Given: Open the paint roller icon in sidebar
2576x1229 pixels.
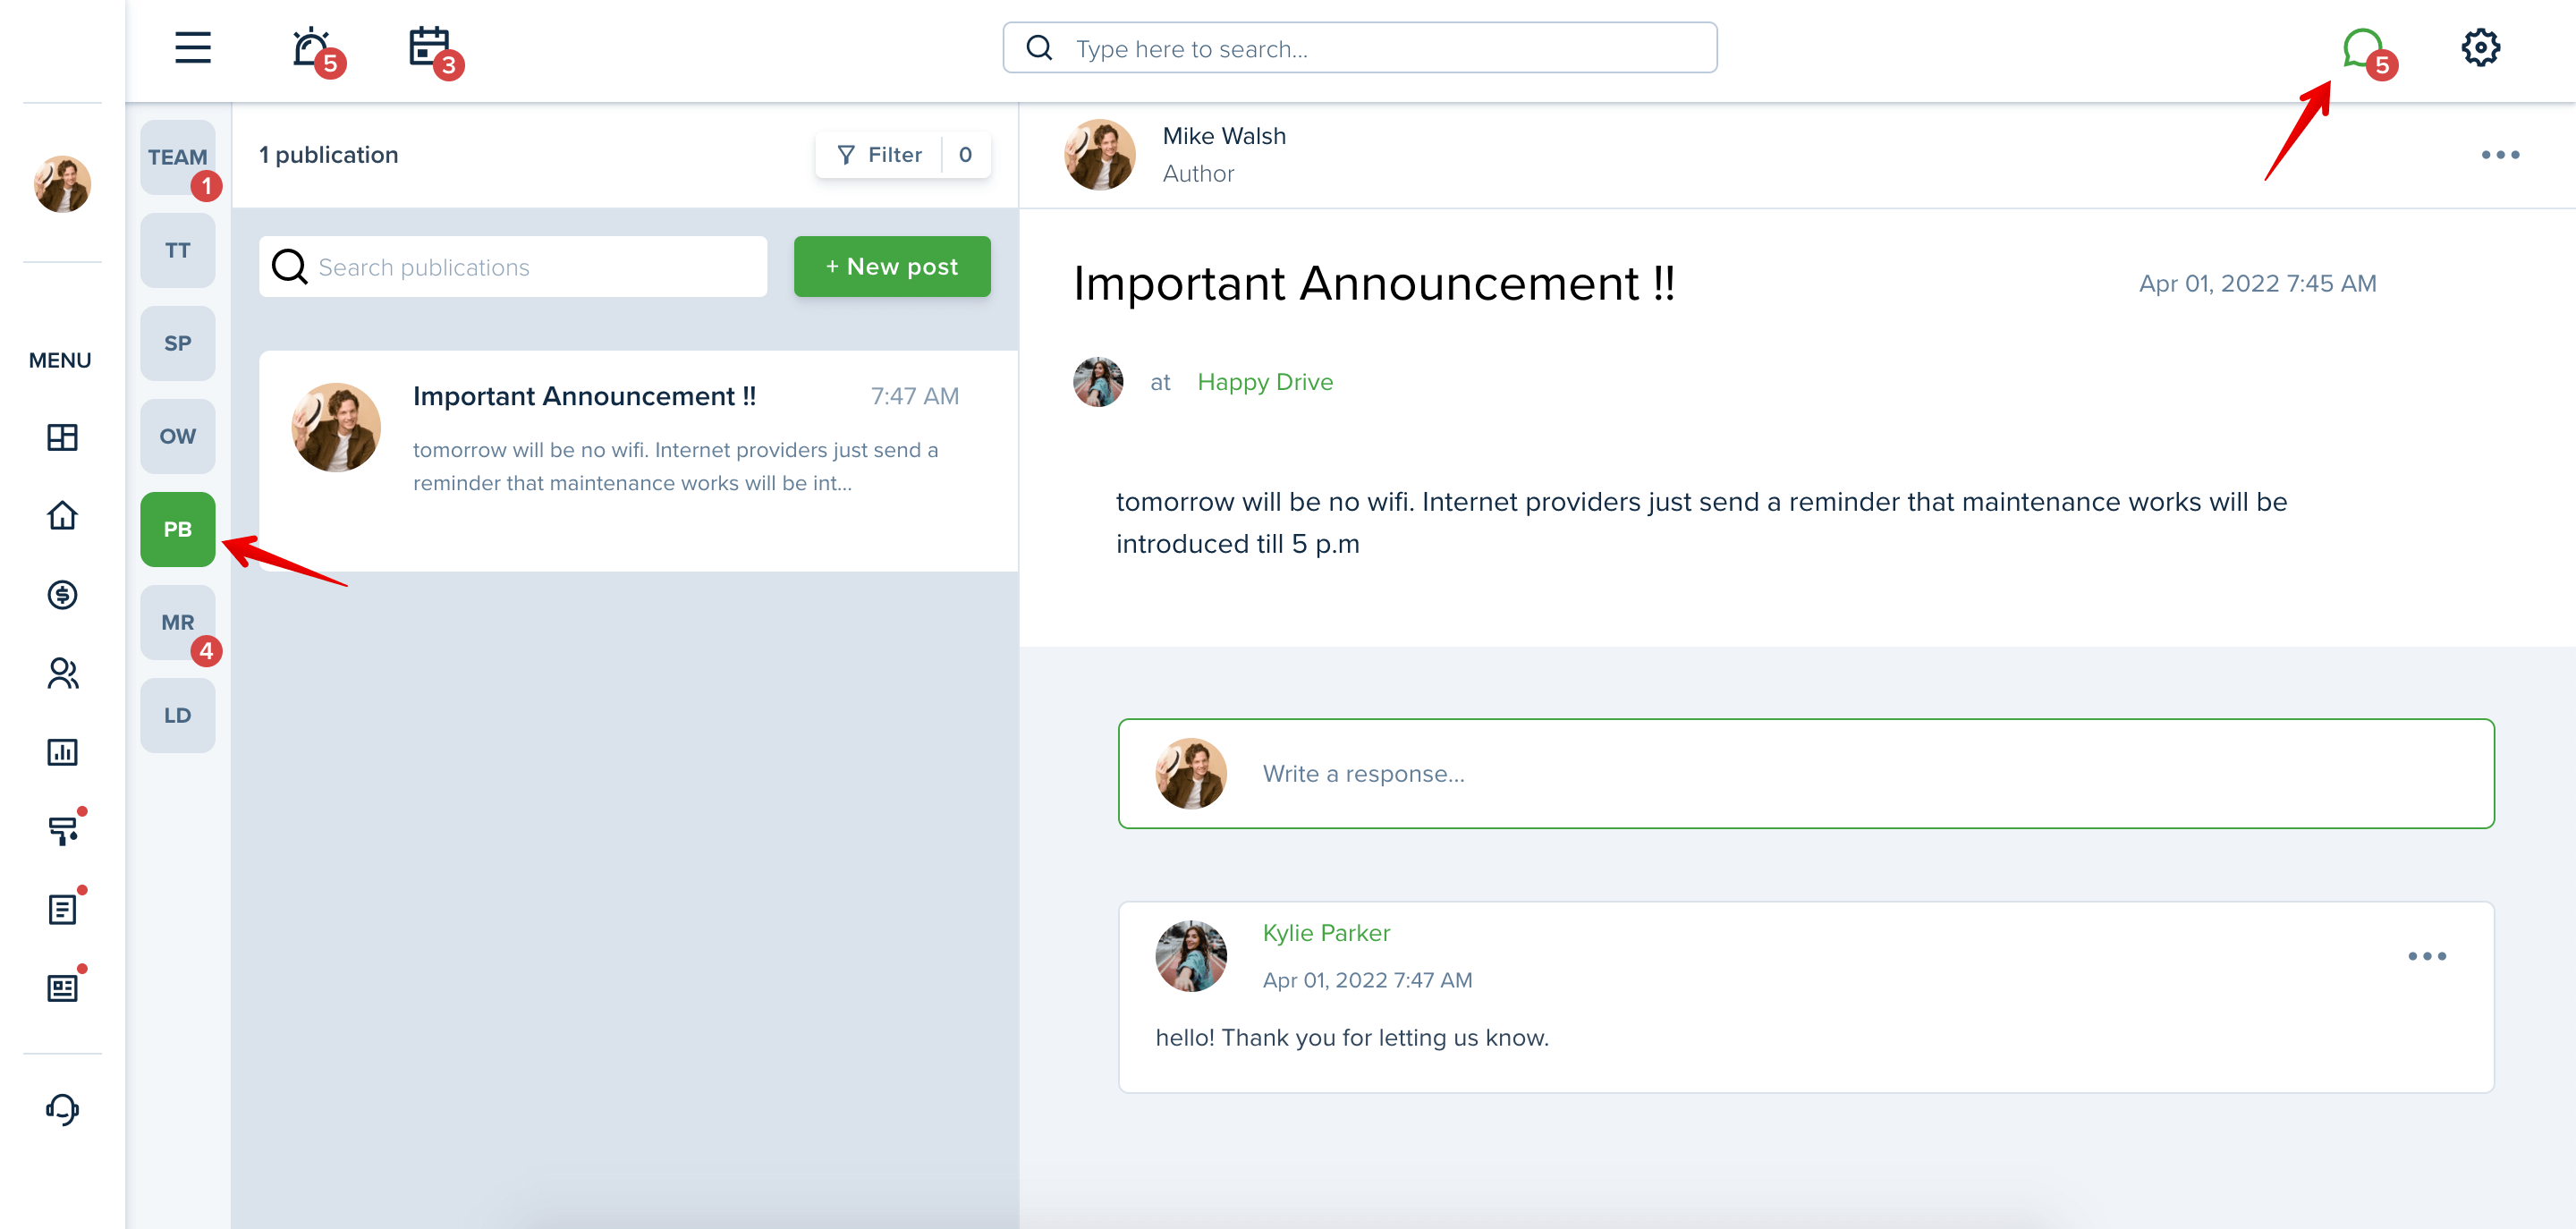Looking at the screenshot, I should 62,830.
